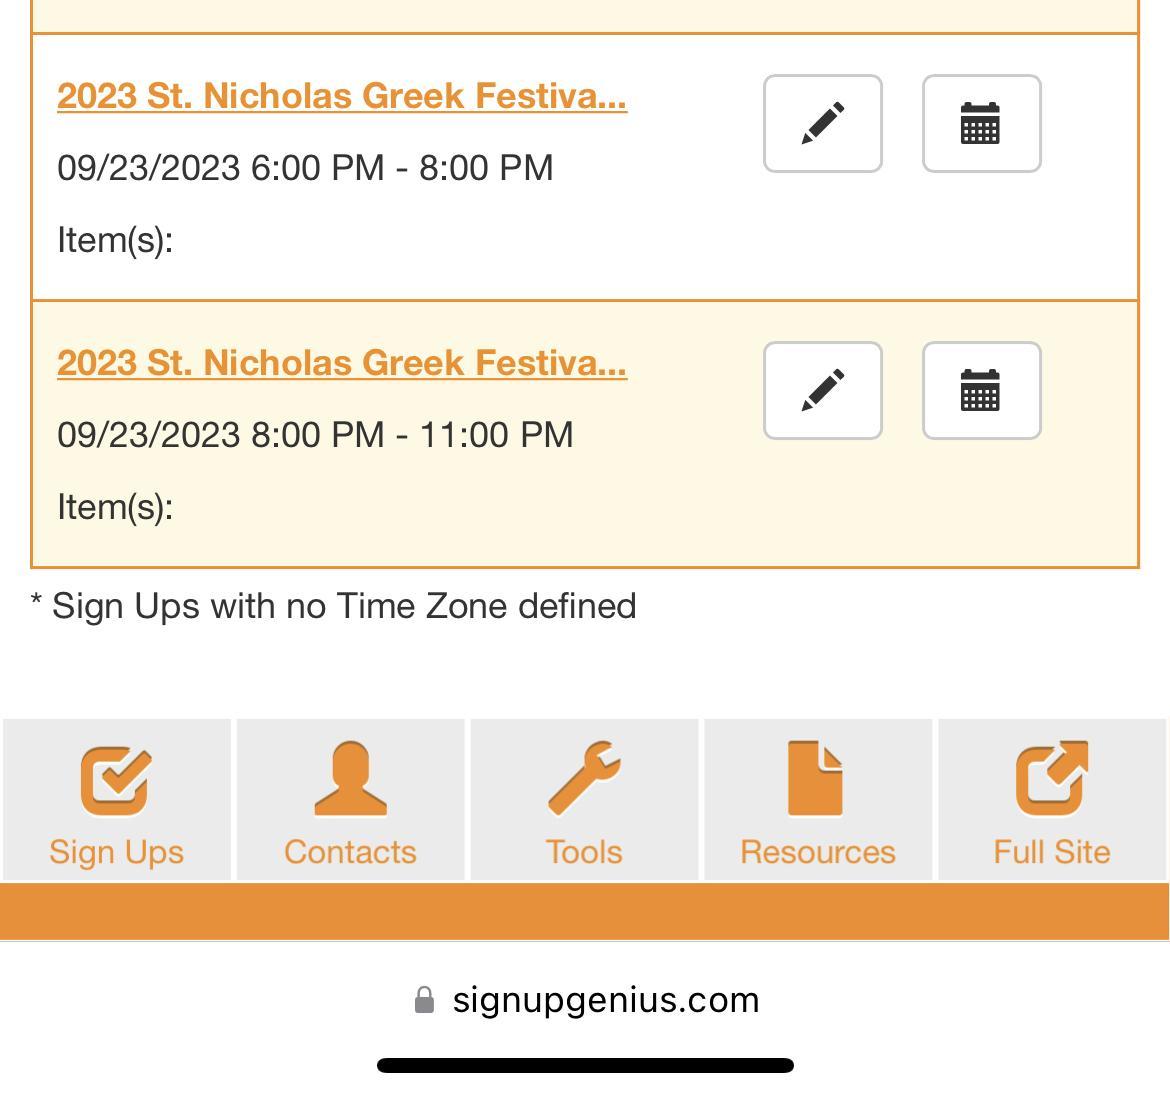
Task: Open the calendar icon for the 8:00 PM slot
Action: [x=981, y=390]
